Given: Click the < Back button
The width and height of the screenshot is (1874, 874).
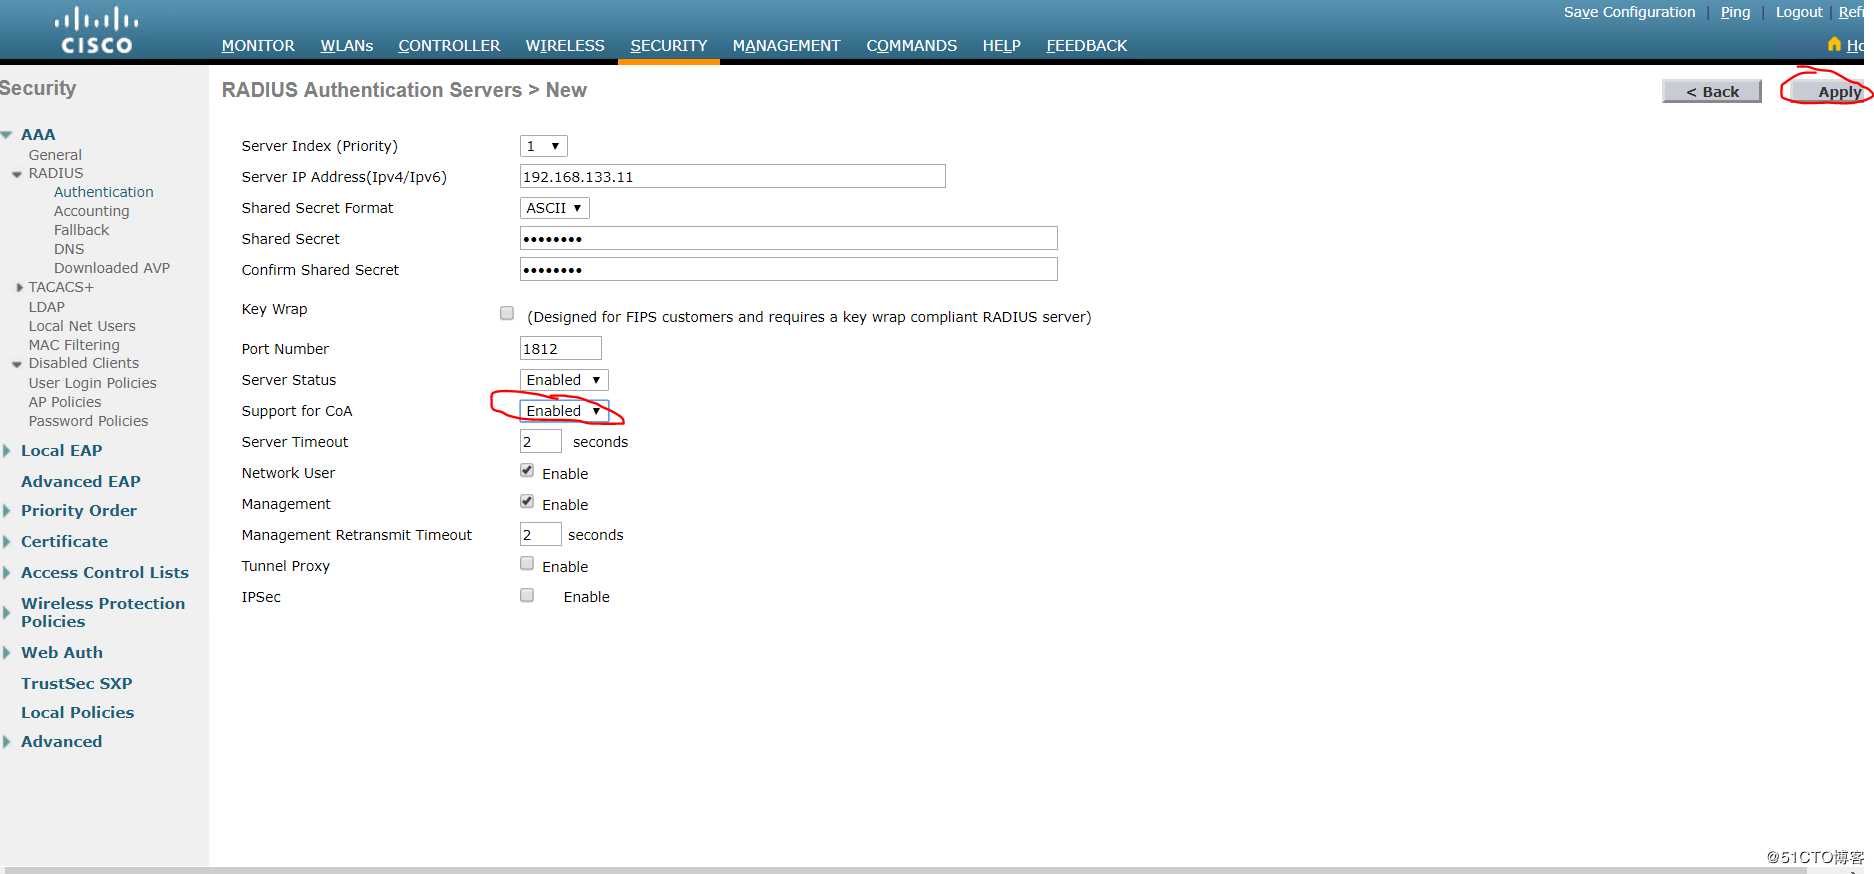Looking at the screenshot, I should coord(1712,91).
